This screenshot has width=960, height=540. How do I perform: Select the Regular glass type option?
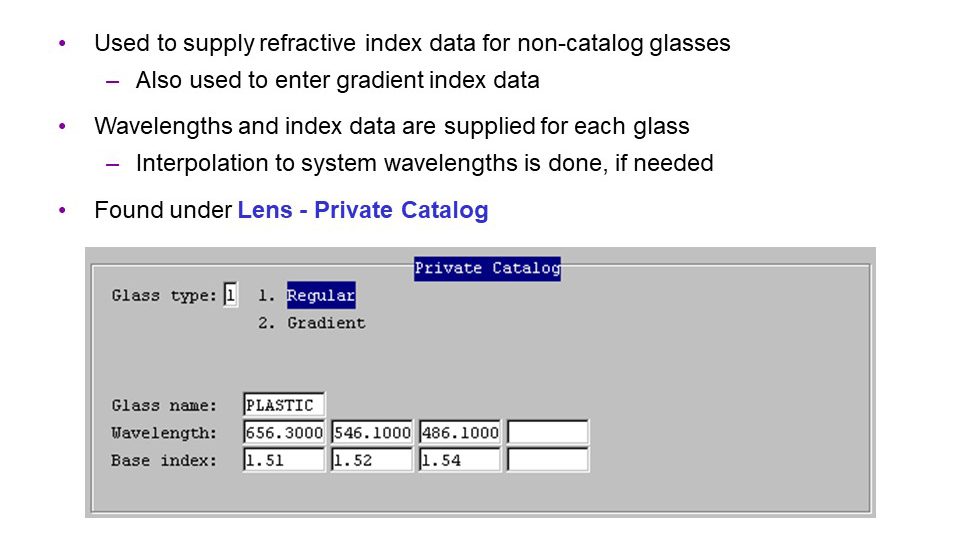[321, 296]
